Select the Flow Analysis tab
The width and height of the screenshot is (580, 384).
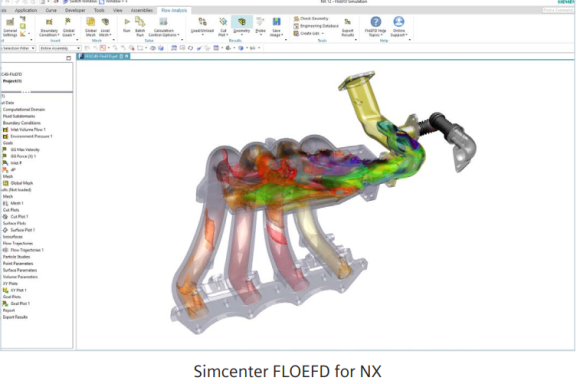174,10
